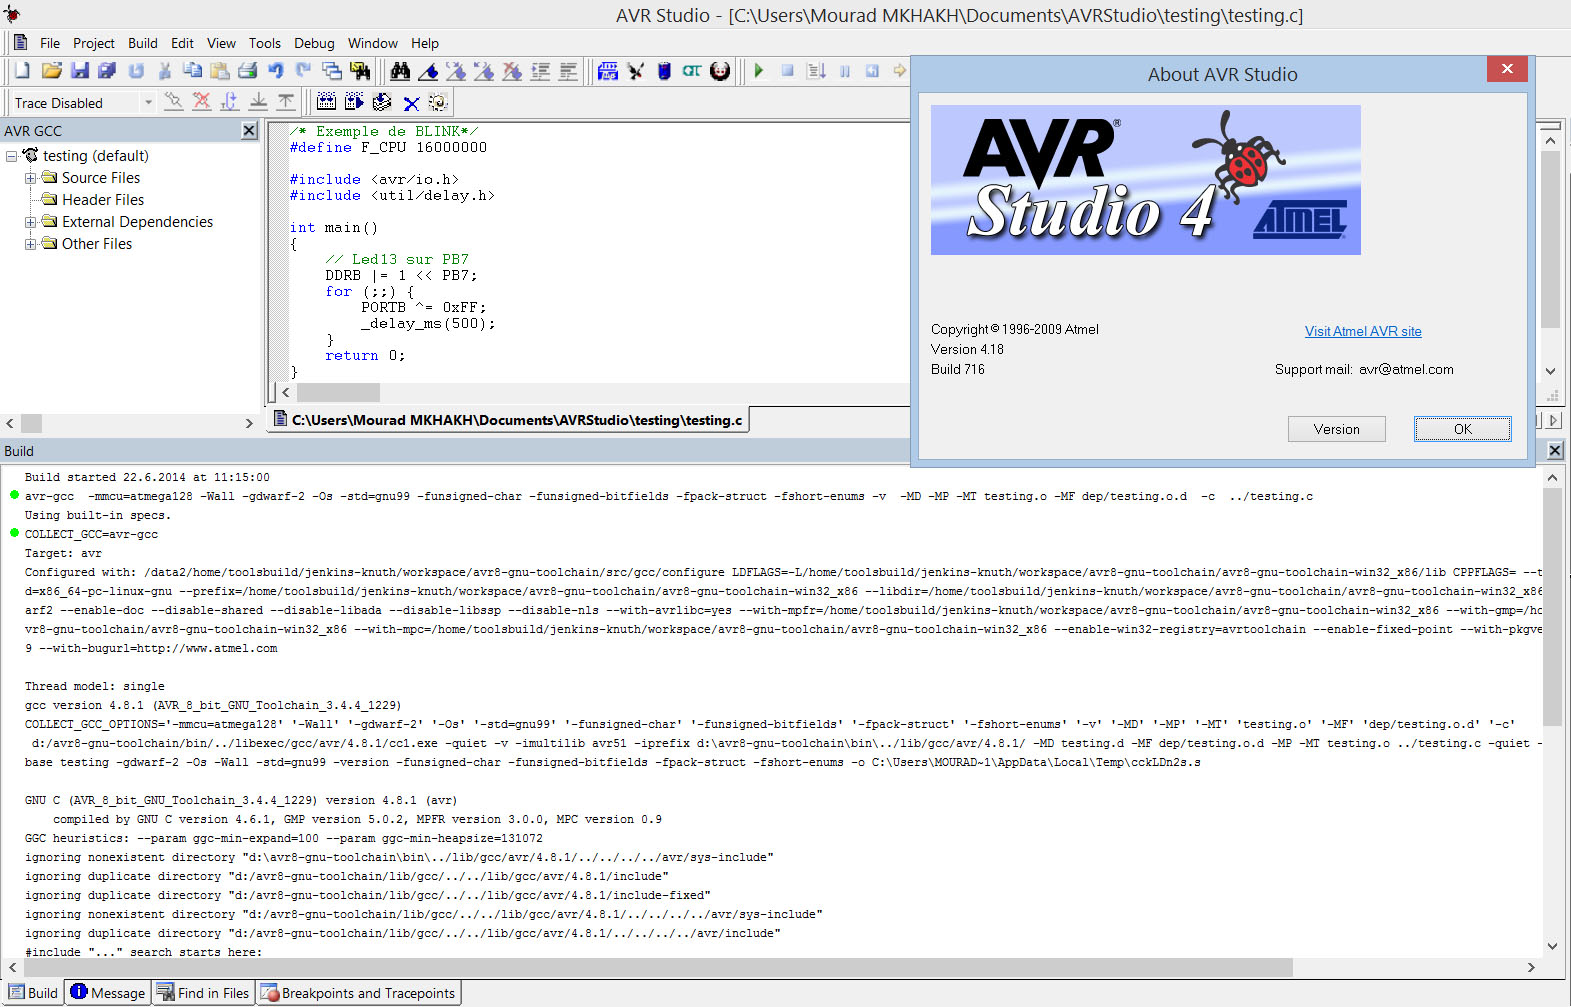Click the AVR GCC panel right scroll arrow
This screenshot has height=1007, width=1571.
tap(249, 424)
